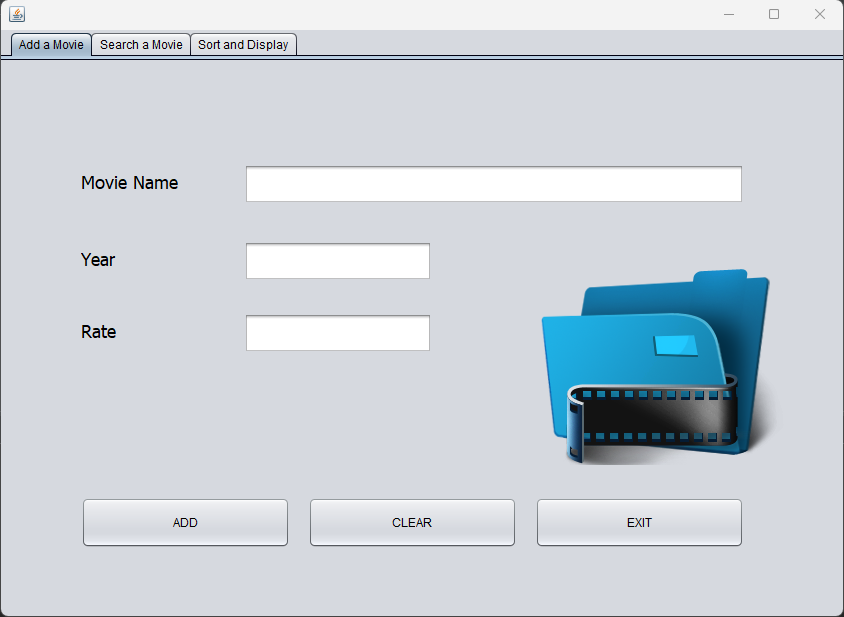
Task: Hit the CLEAR button
Action: 412,523
